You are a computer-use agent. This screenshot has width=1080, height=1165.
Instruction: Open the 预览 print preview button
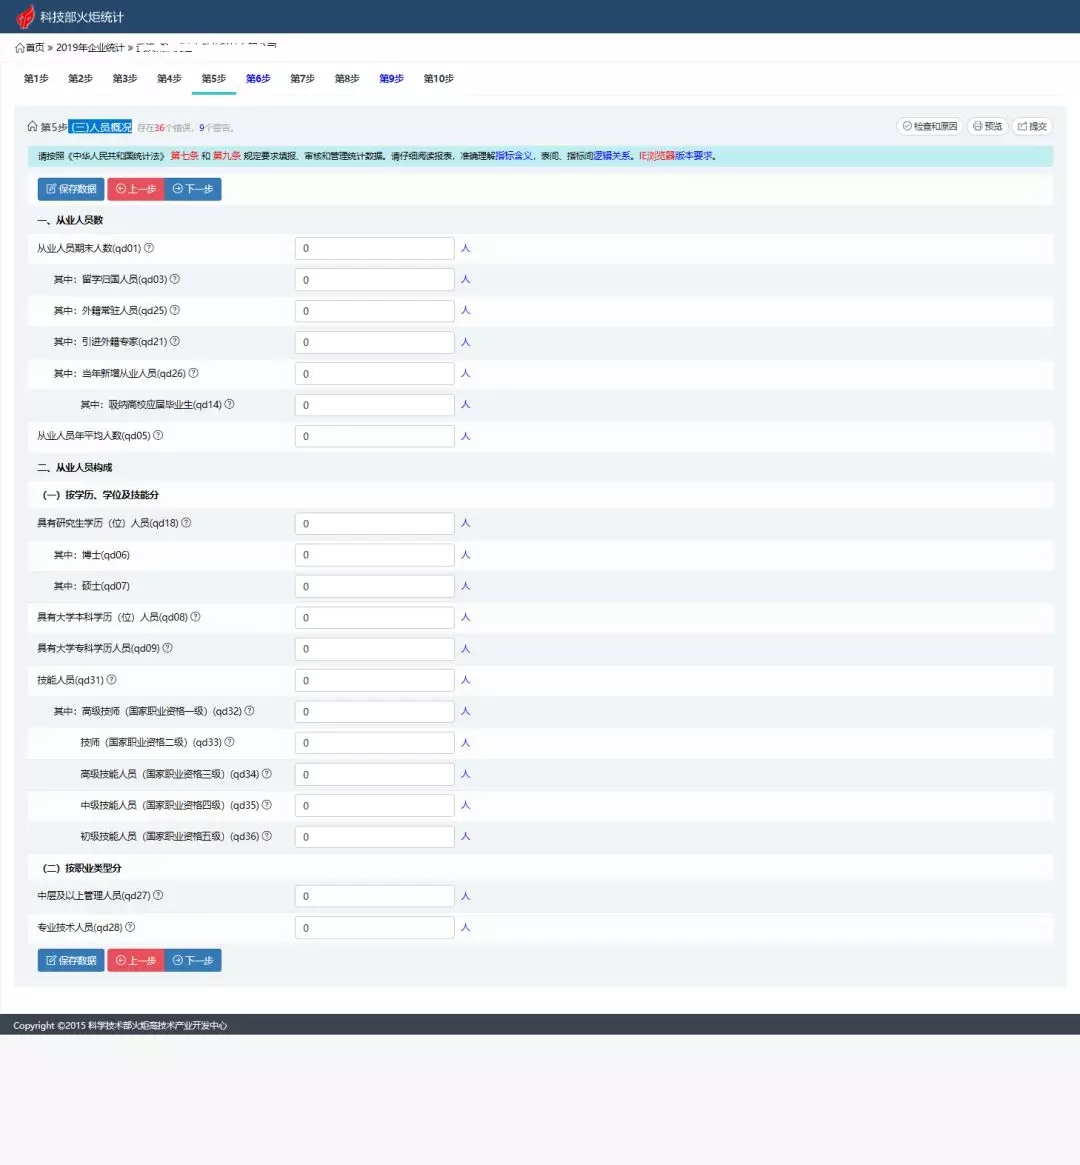pyautogui.click(x=987, y=126)
